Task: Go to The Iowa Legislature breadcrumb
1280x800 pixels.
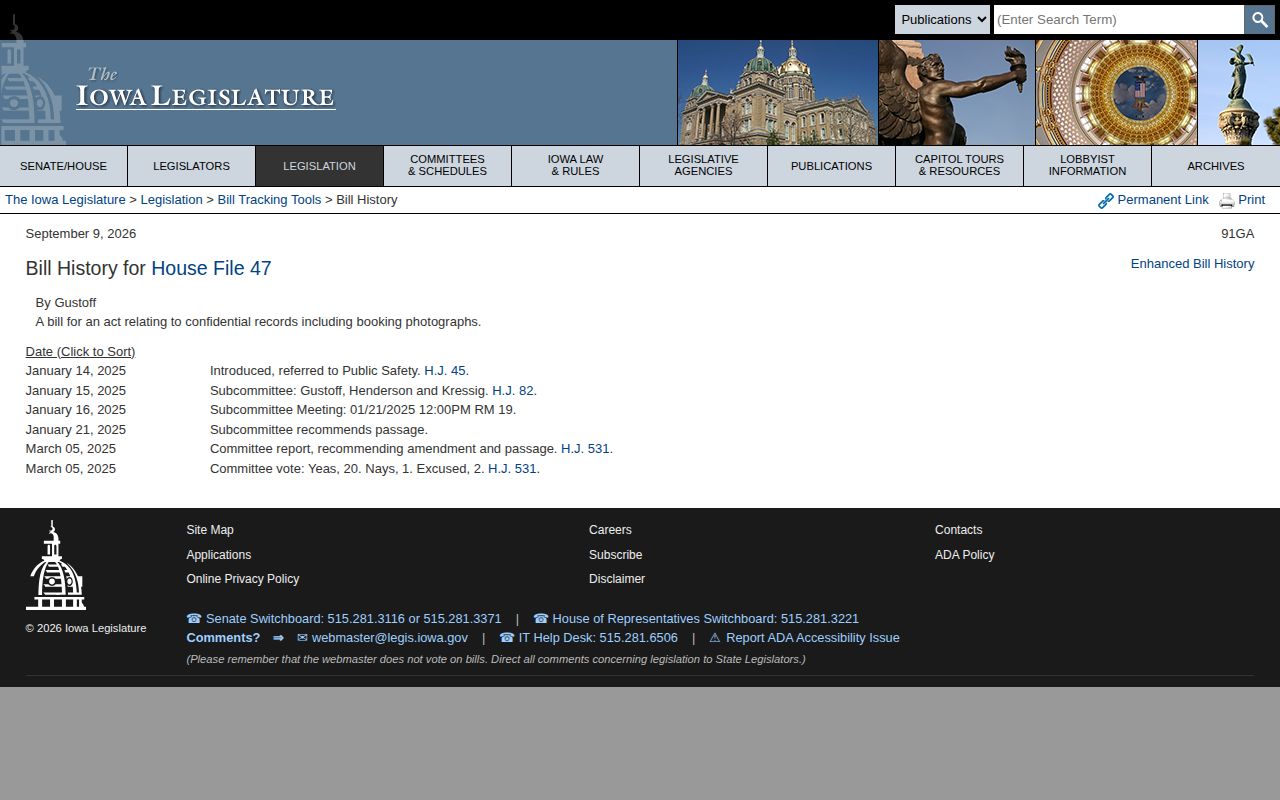Action: click(x=65, y=200)
